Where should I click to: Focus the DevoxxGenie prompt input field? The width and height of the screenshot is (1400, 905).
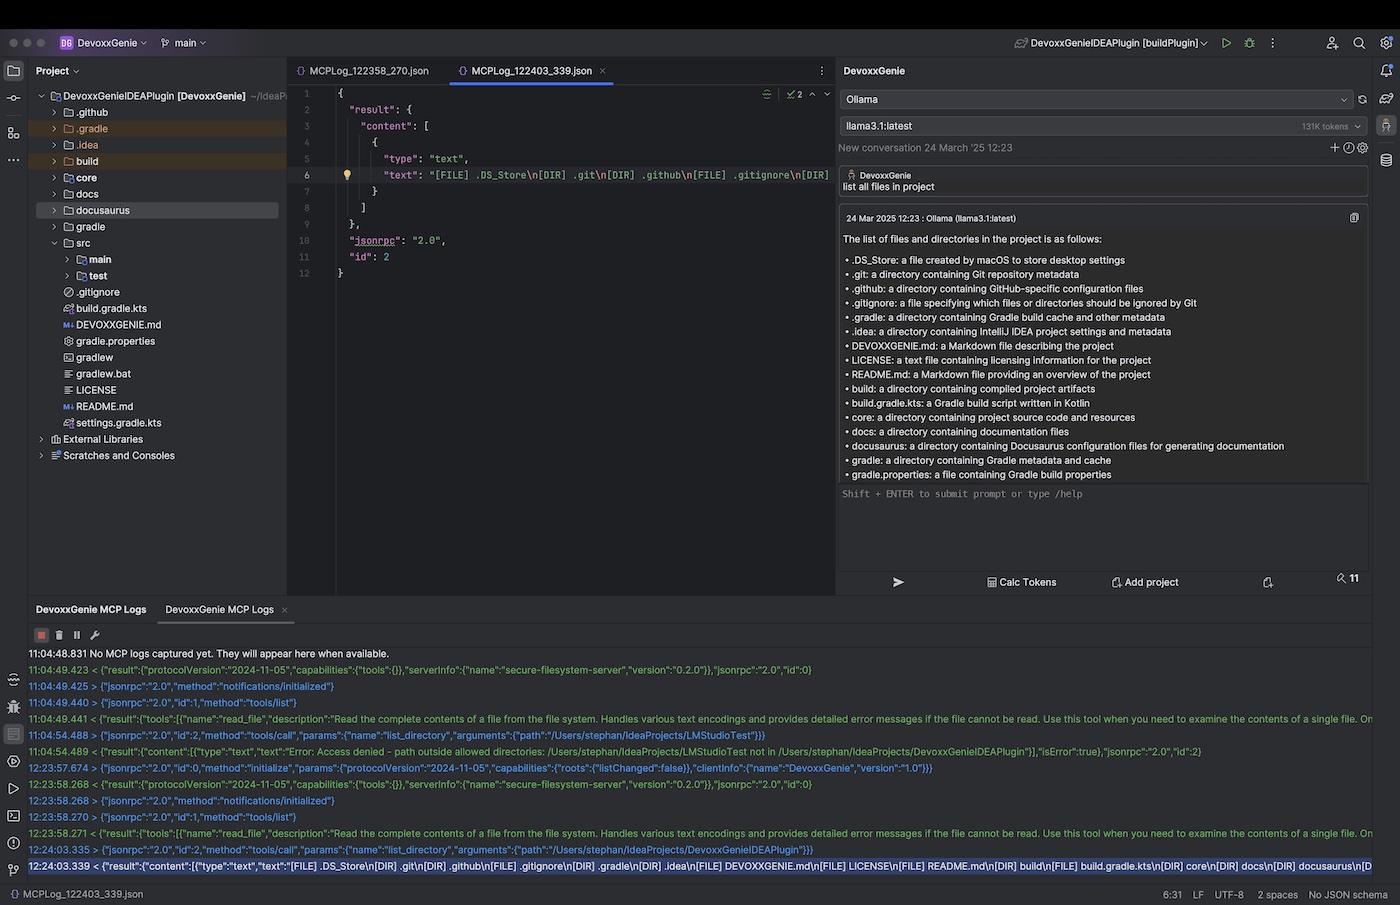tap(1103, 527)
